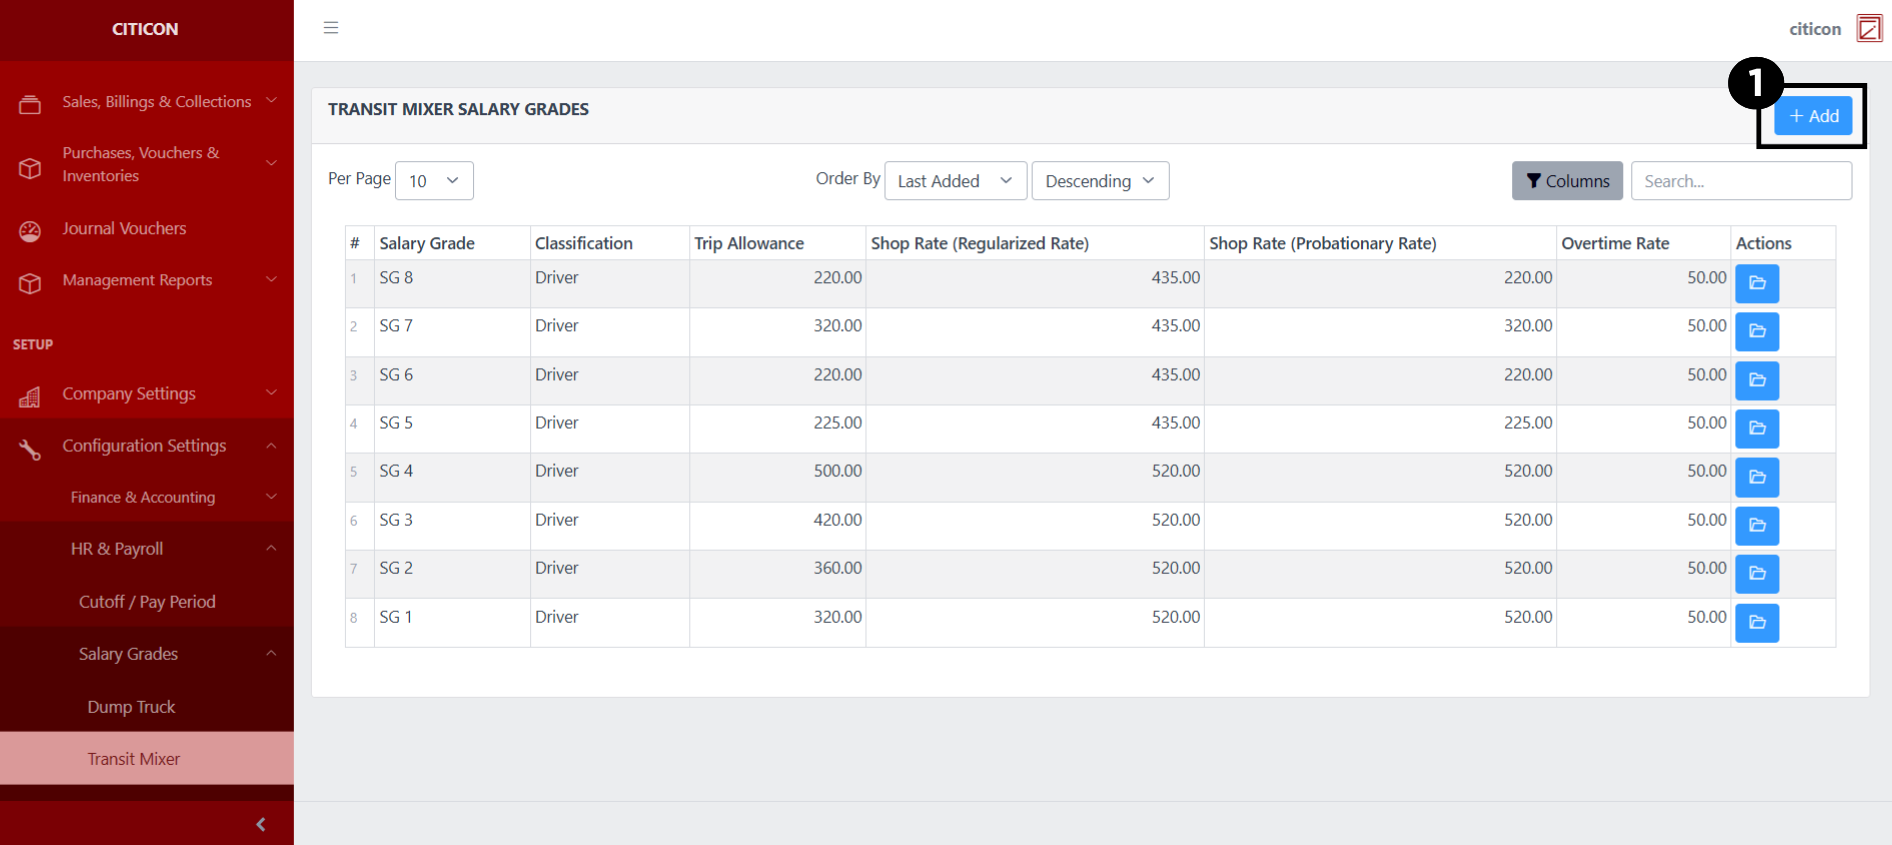1892x845 pixels.
Task: Click the Management Reports cube icon
Action: coord(30,283)
